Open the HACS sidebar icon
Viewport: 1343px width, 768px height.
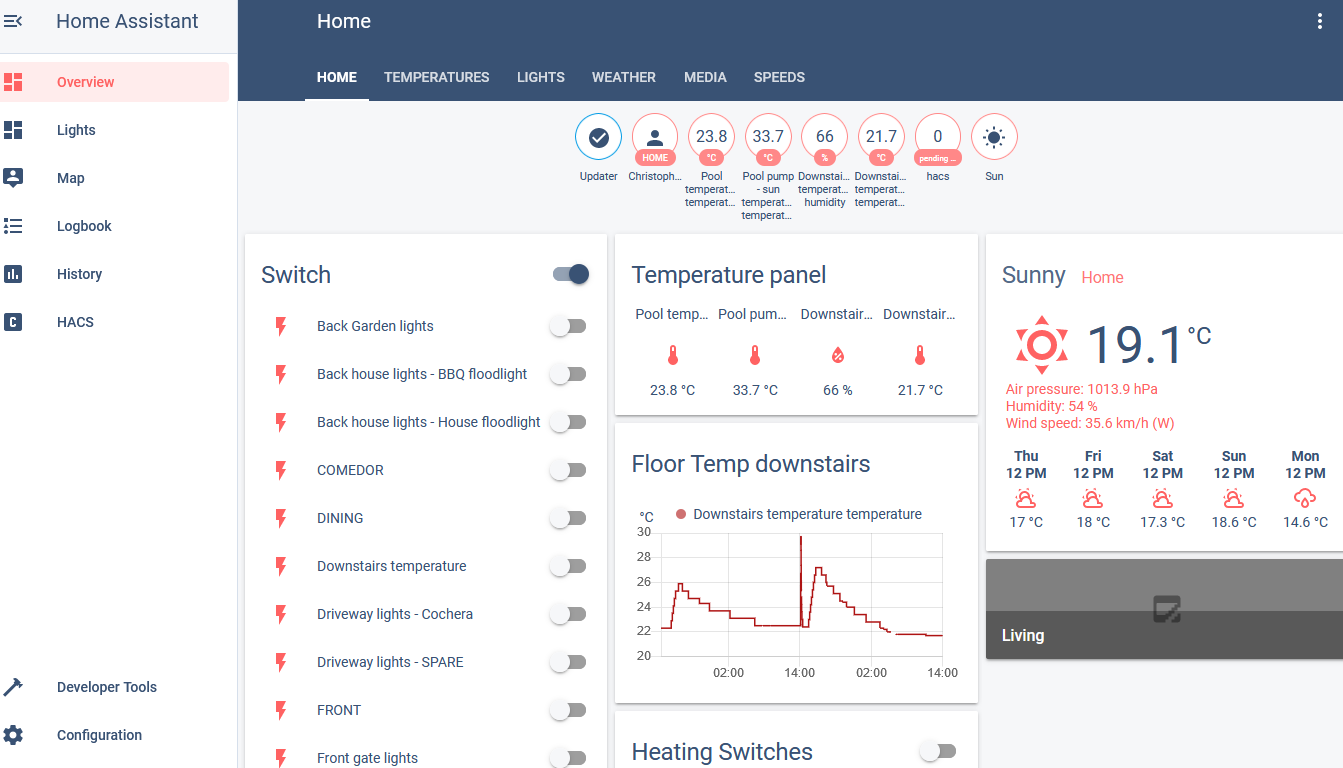[x=13, y=322]
